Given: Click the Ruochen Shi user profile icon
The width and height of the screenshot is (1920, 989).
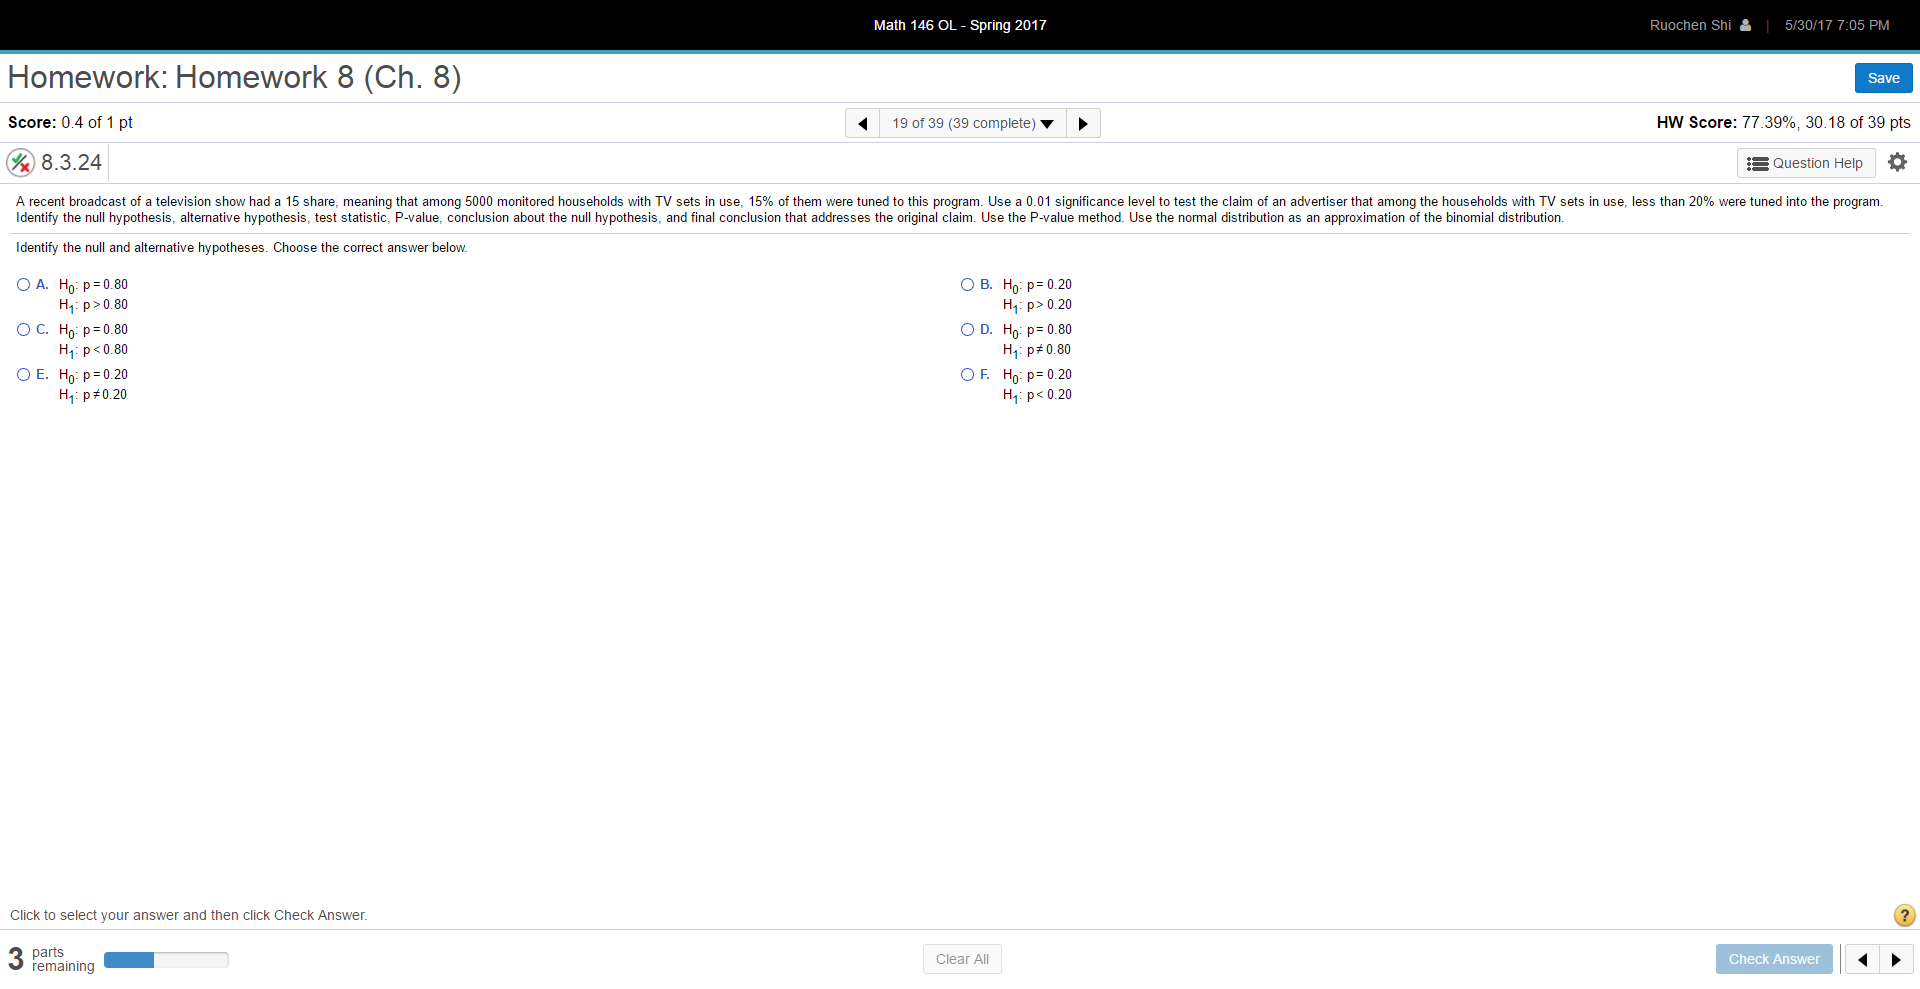Looking at the screenshot, I should coord(1744,25).
